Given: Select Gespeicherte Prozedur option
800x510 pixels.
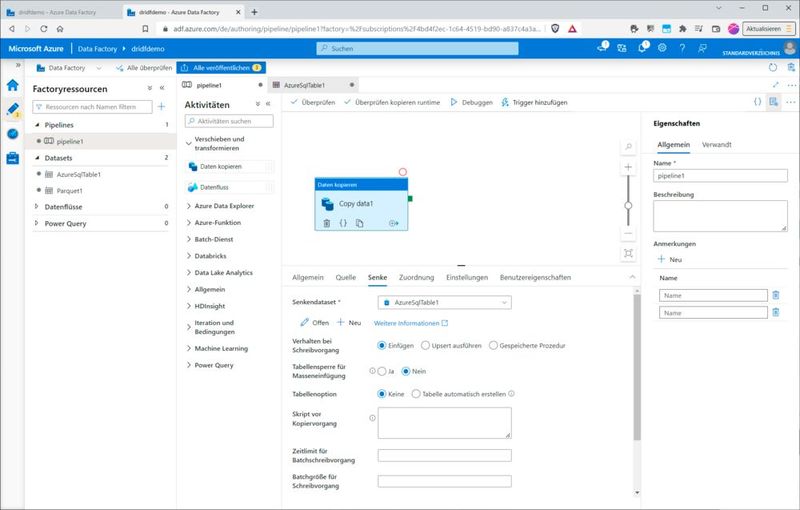Looking at the screenshot, I should pyautogui.click(x=493, y=345).
